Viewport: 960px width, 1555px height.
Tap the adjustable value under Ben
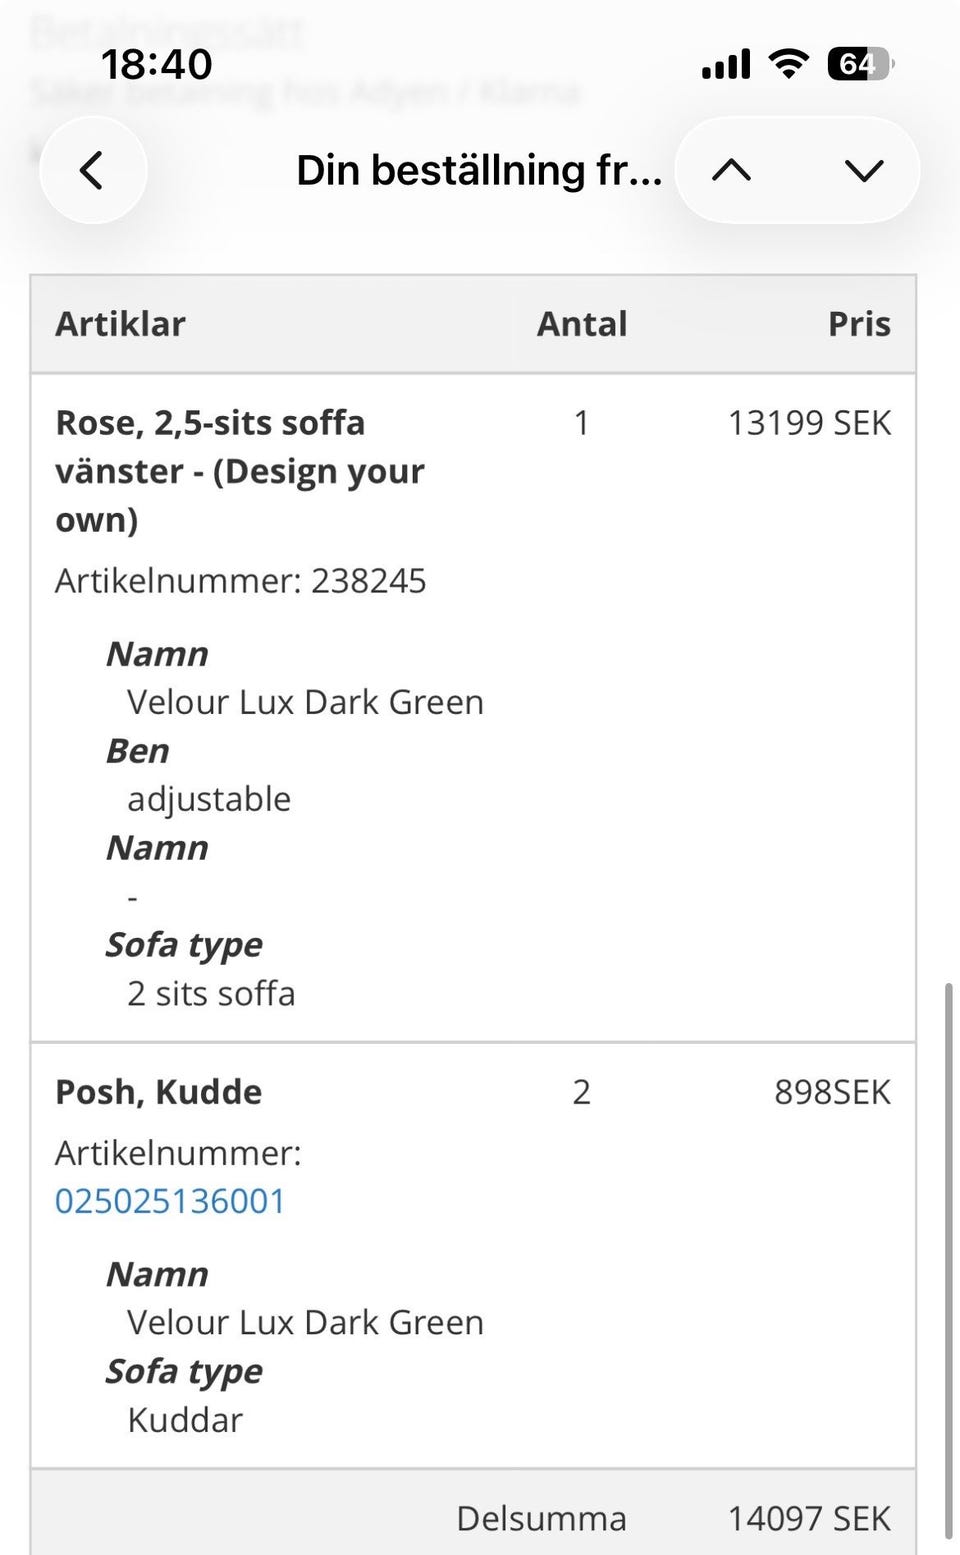208,798
